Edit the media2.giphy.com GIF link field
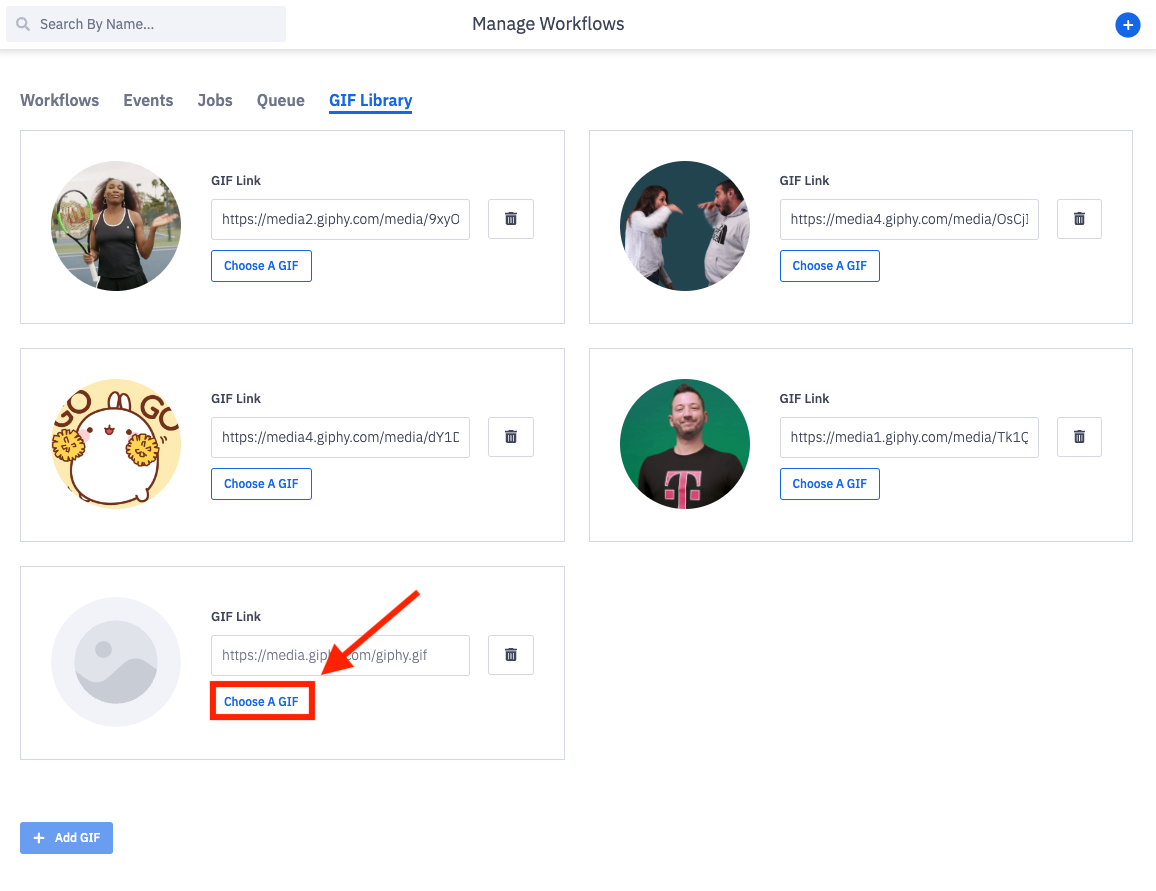This screenshot has height=891, width=1156. 340,219
